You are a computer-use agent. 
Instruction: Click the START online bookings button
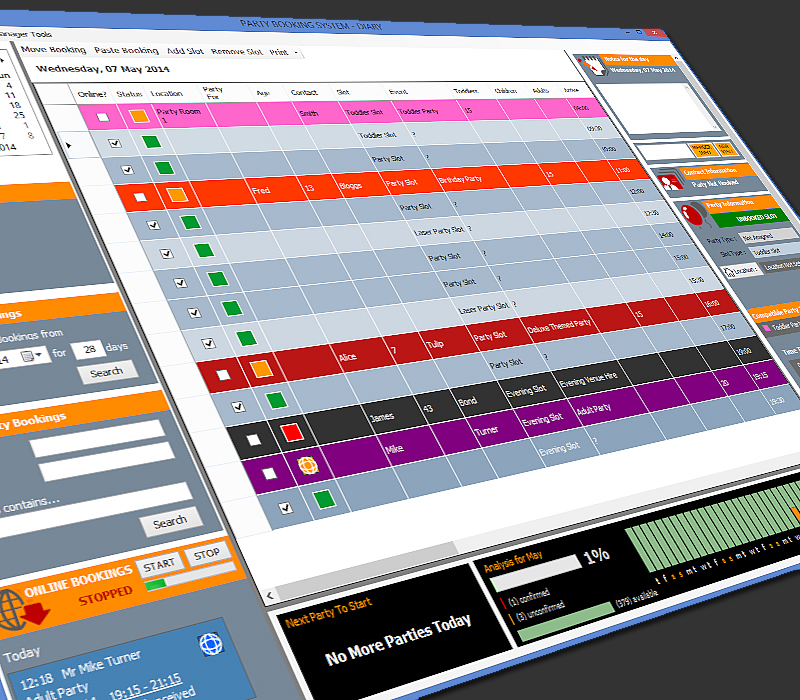point(160,564)
